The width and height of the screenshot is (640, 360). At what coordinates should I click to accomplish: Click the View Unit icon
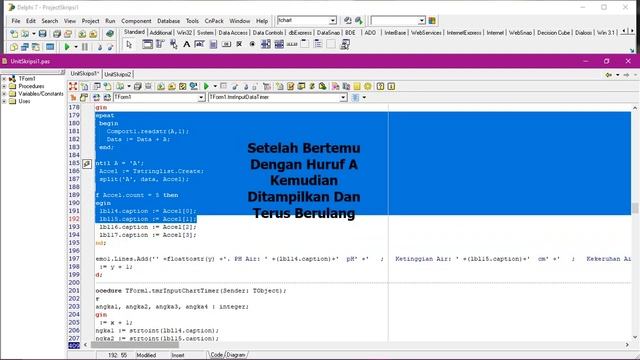pos(14,47)
